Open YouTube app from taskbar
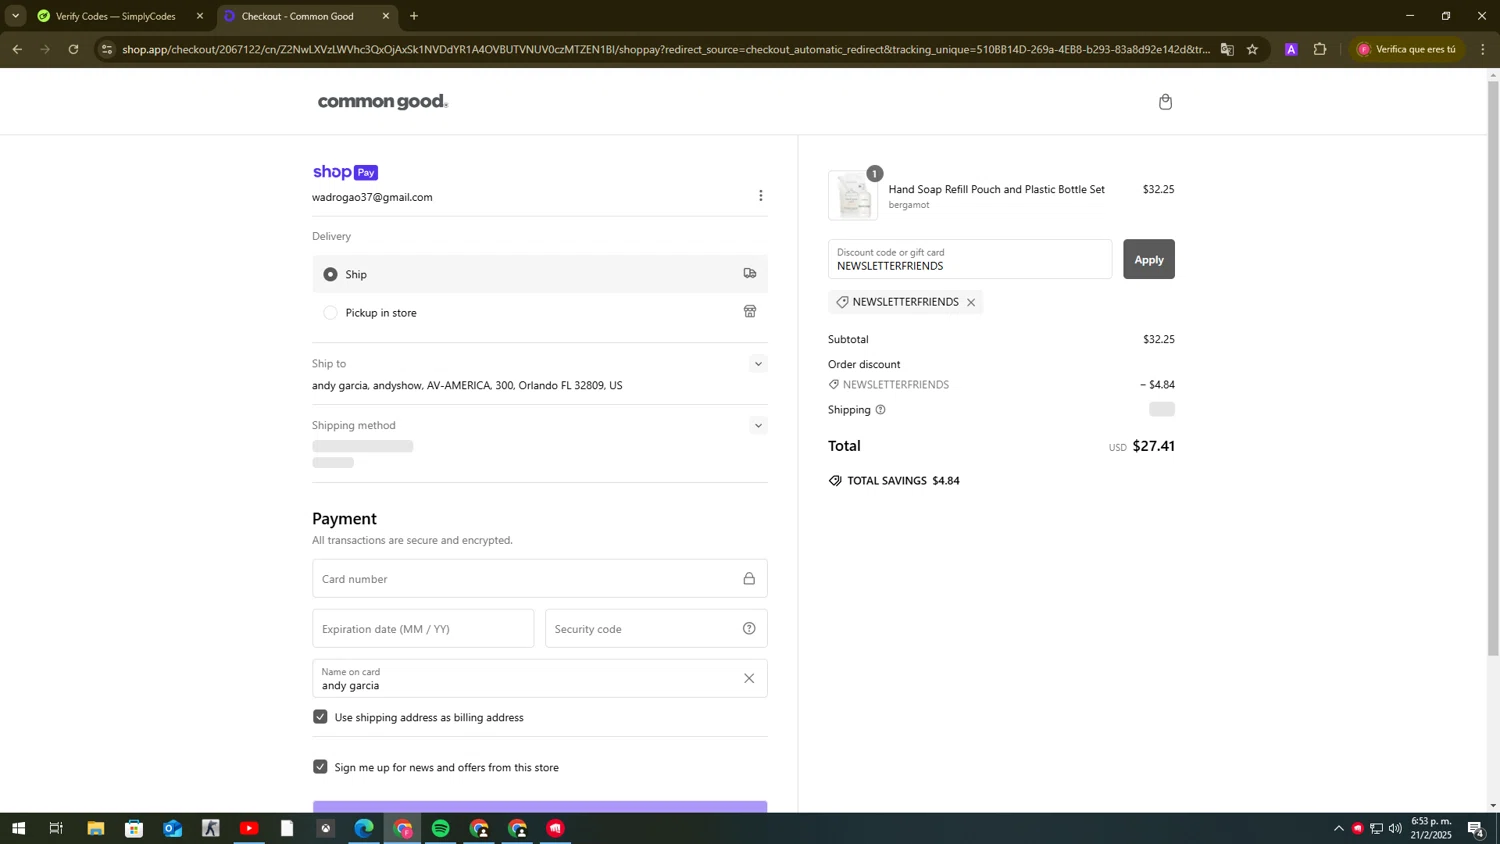 click(x=249, y=828)
